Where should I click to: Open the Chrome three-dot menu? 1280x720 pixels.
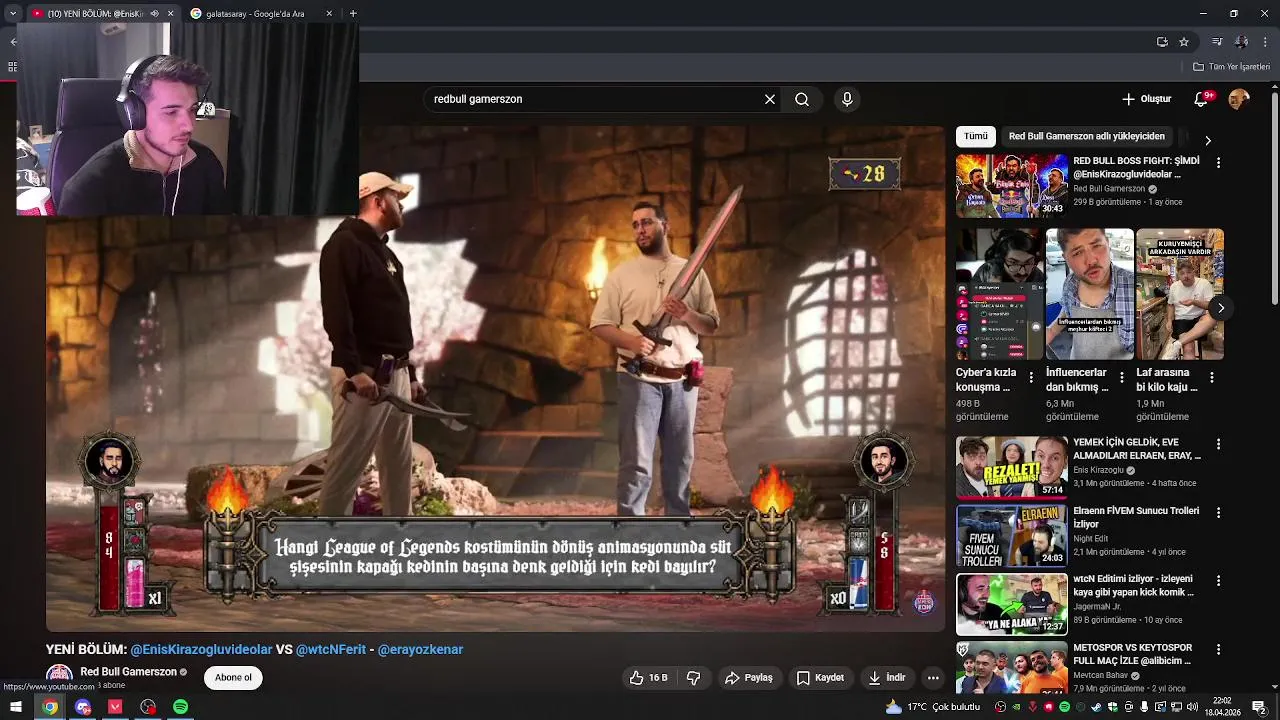tap(1266, 42)
